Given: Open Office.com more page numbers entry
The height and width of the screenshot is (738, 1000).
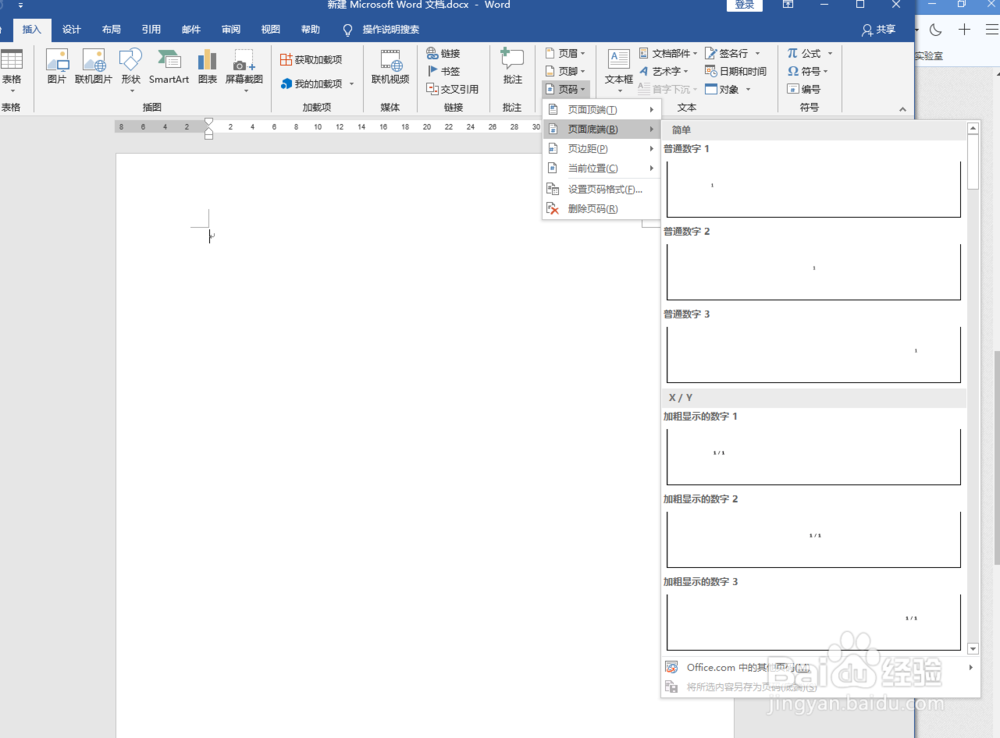Looking at the screenshot, I should click(820, 667).
